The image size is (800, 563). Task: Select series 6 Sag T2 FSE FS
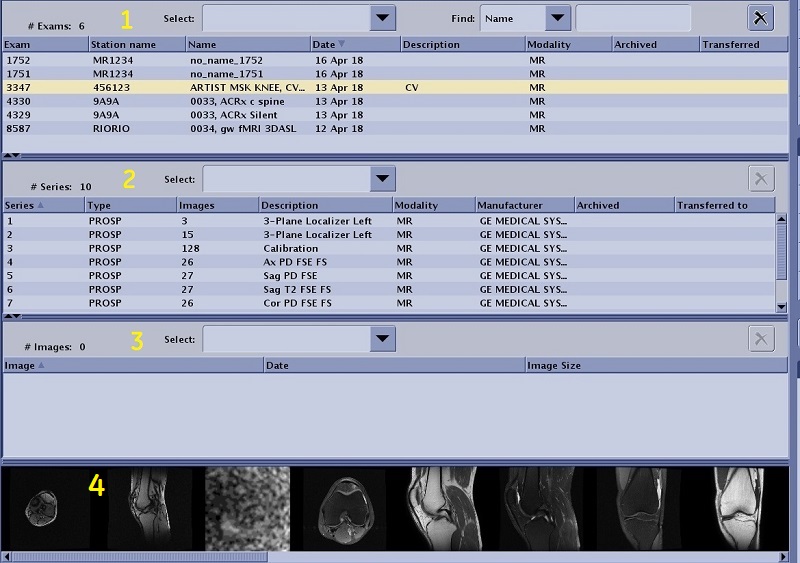coord(300,289)
